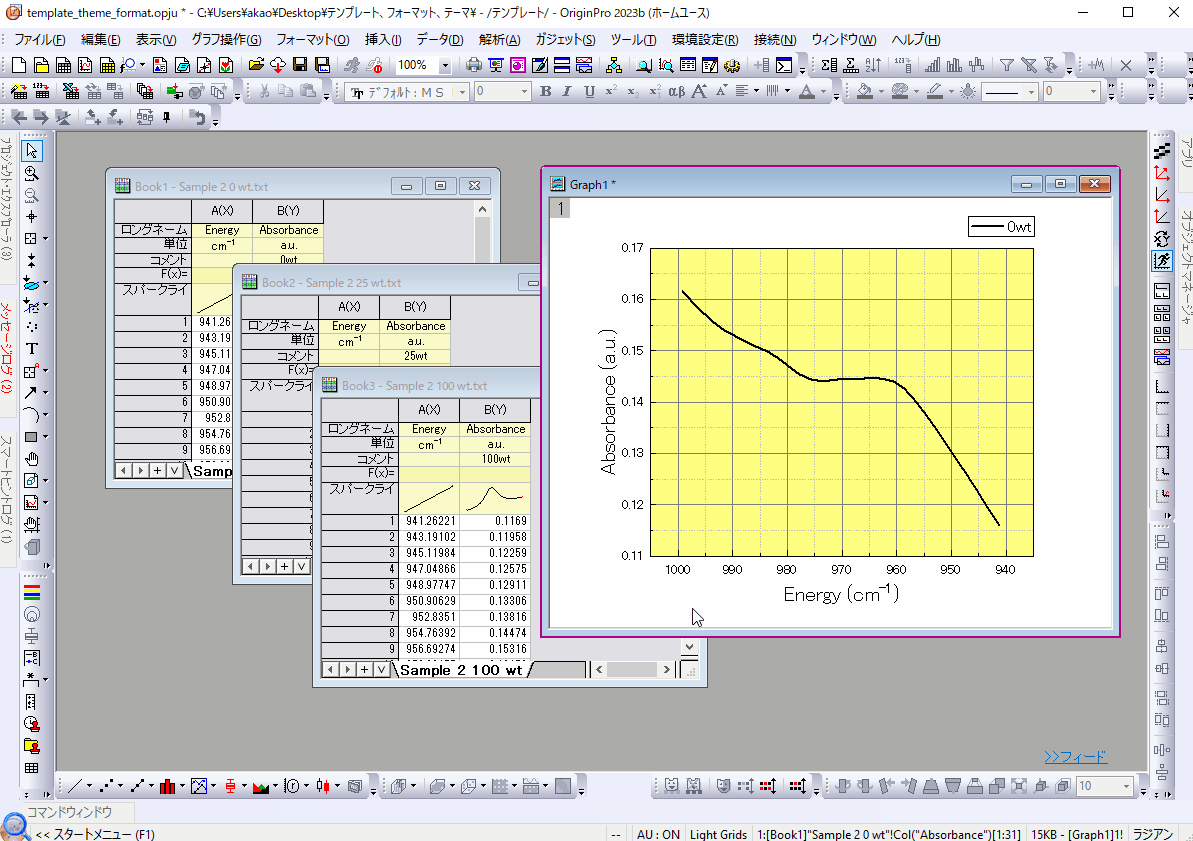Click the Line plot icon in bottom toolbar
The width and height of the screenshot is (1193, 841).
click(x=75, y=786)
